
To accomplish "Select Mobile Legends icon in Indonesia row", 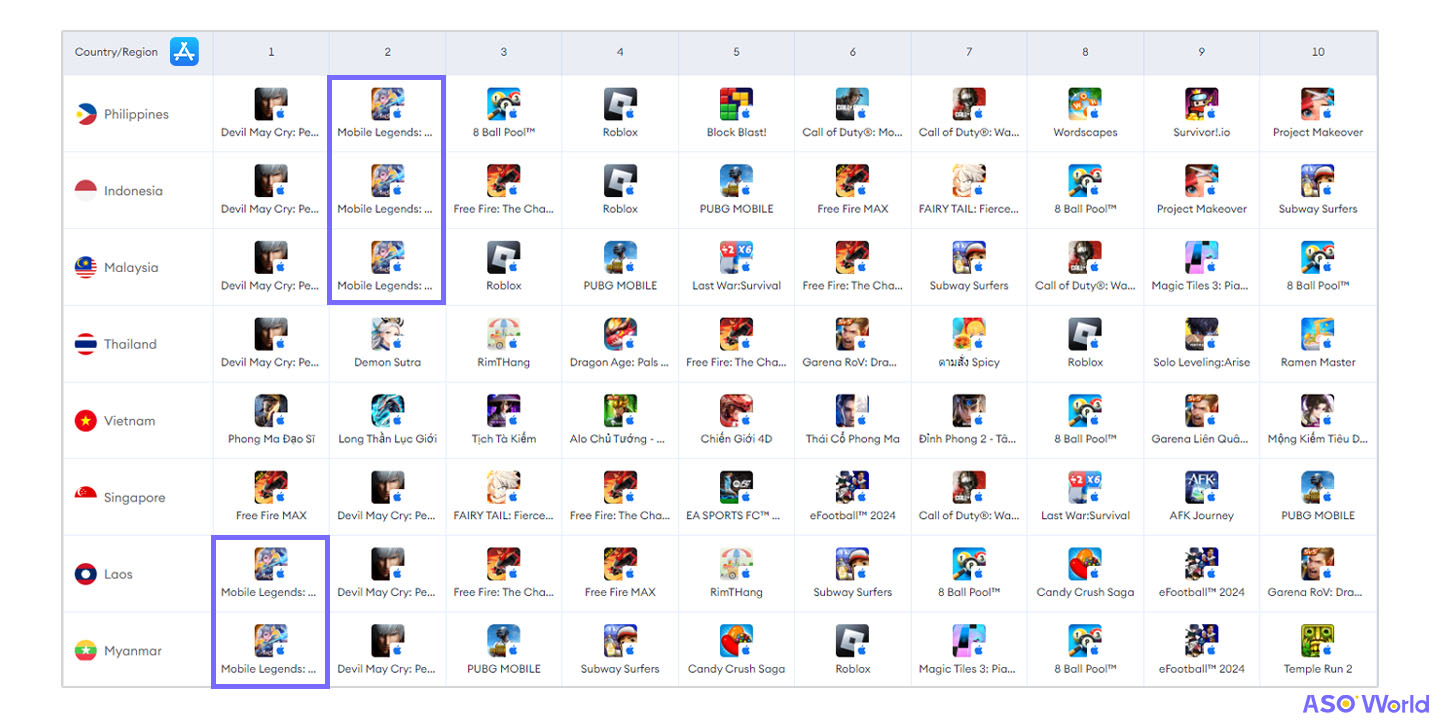I will (x=387, y=181).
